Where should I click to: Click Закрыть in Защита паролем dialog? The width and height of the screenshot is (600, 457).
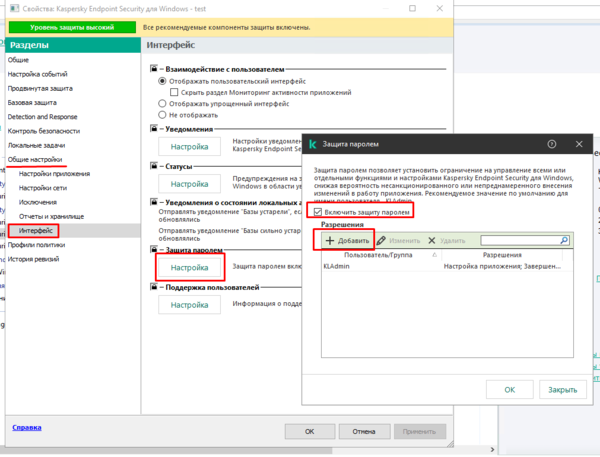[562, 390]
